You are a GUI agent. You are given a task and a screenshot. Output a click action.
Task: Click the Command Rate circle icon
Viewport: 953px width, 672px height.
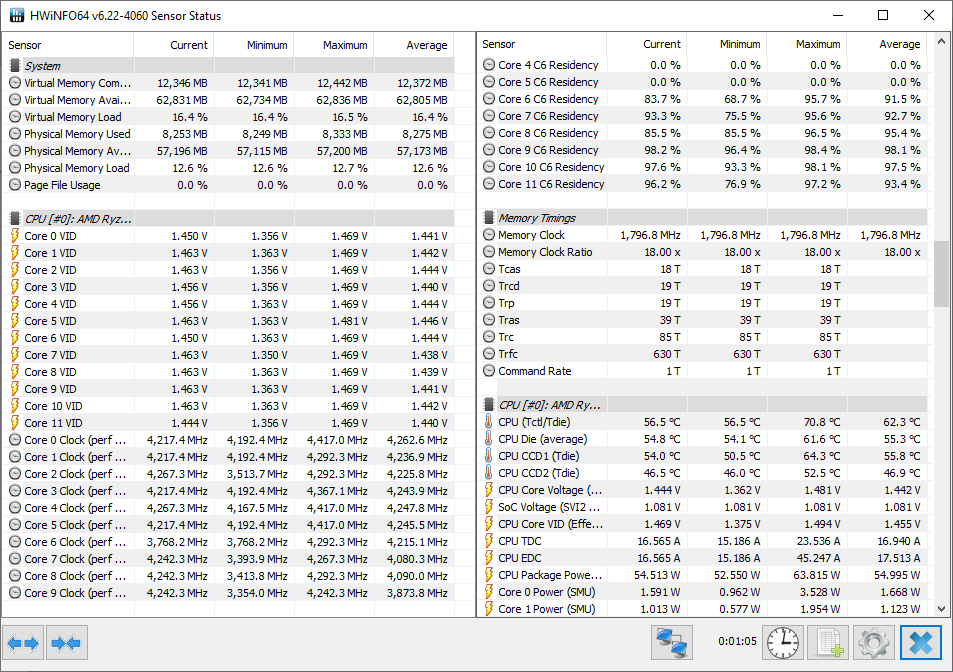pyautogui.click(x=489, y=371)
